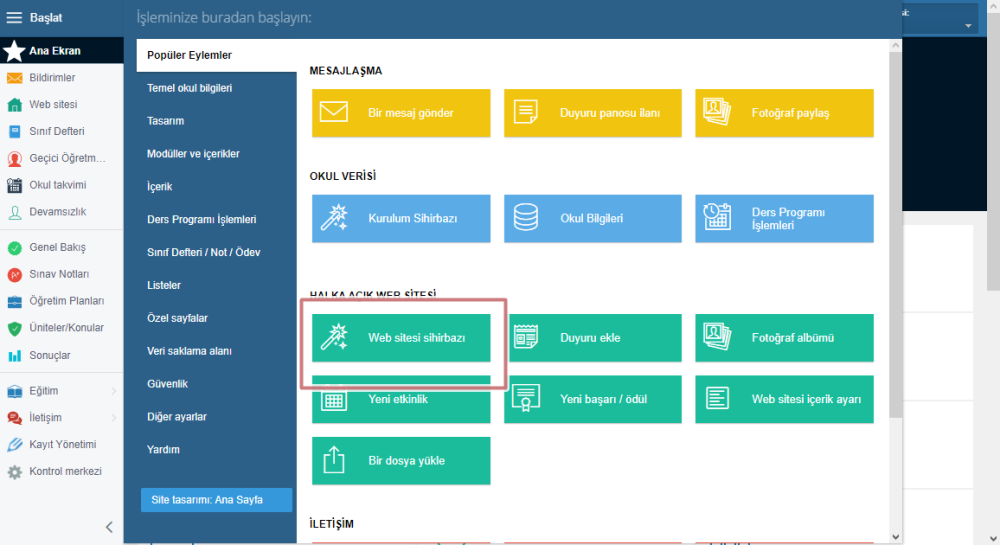Click Web sitesi içerik ayarı tile
The width and height of the screenshot is (1000, 545).
point(784,399)
